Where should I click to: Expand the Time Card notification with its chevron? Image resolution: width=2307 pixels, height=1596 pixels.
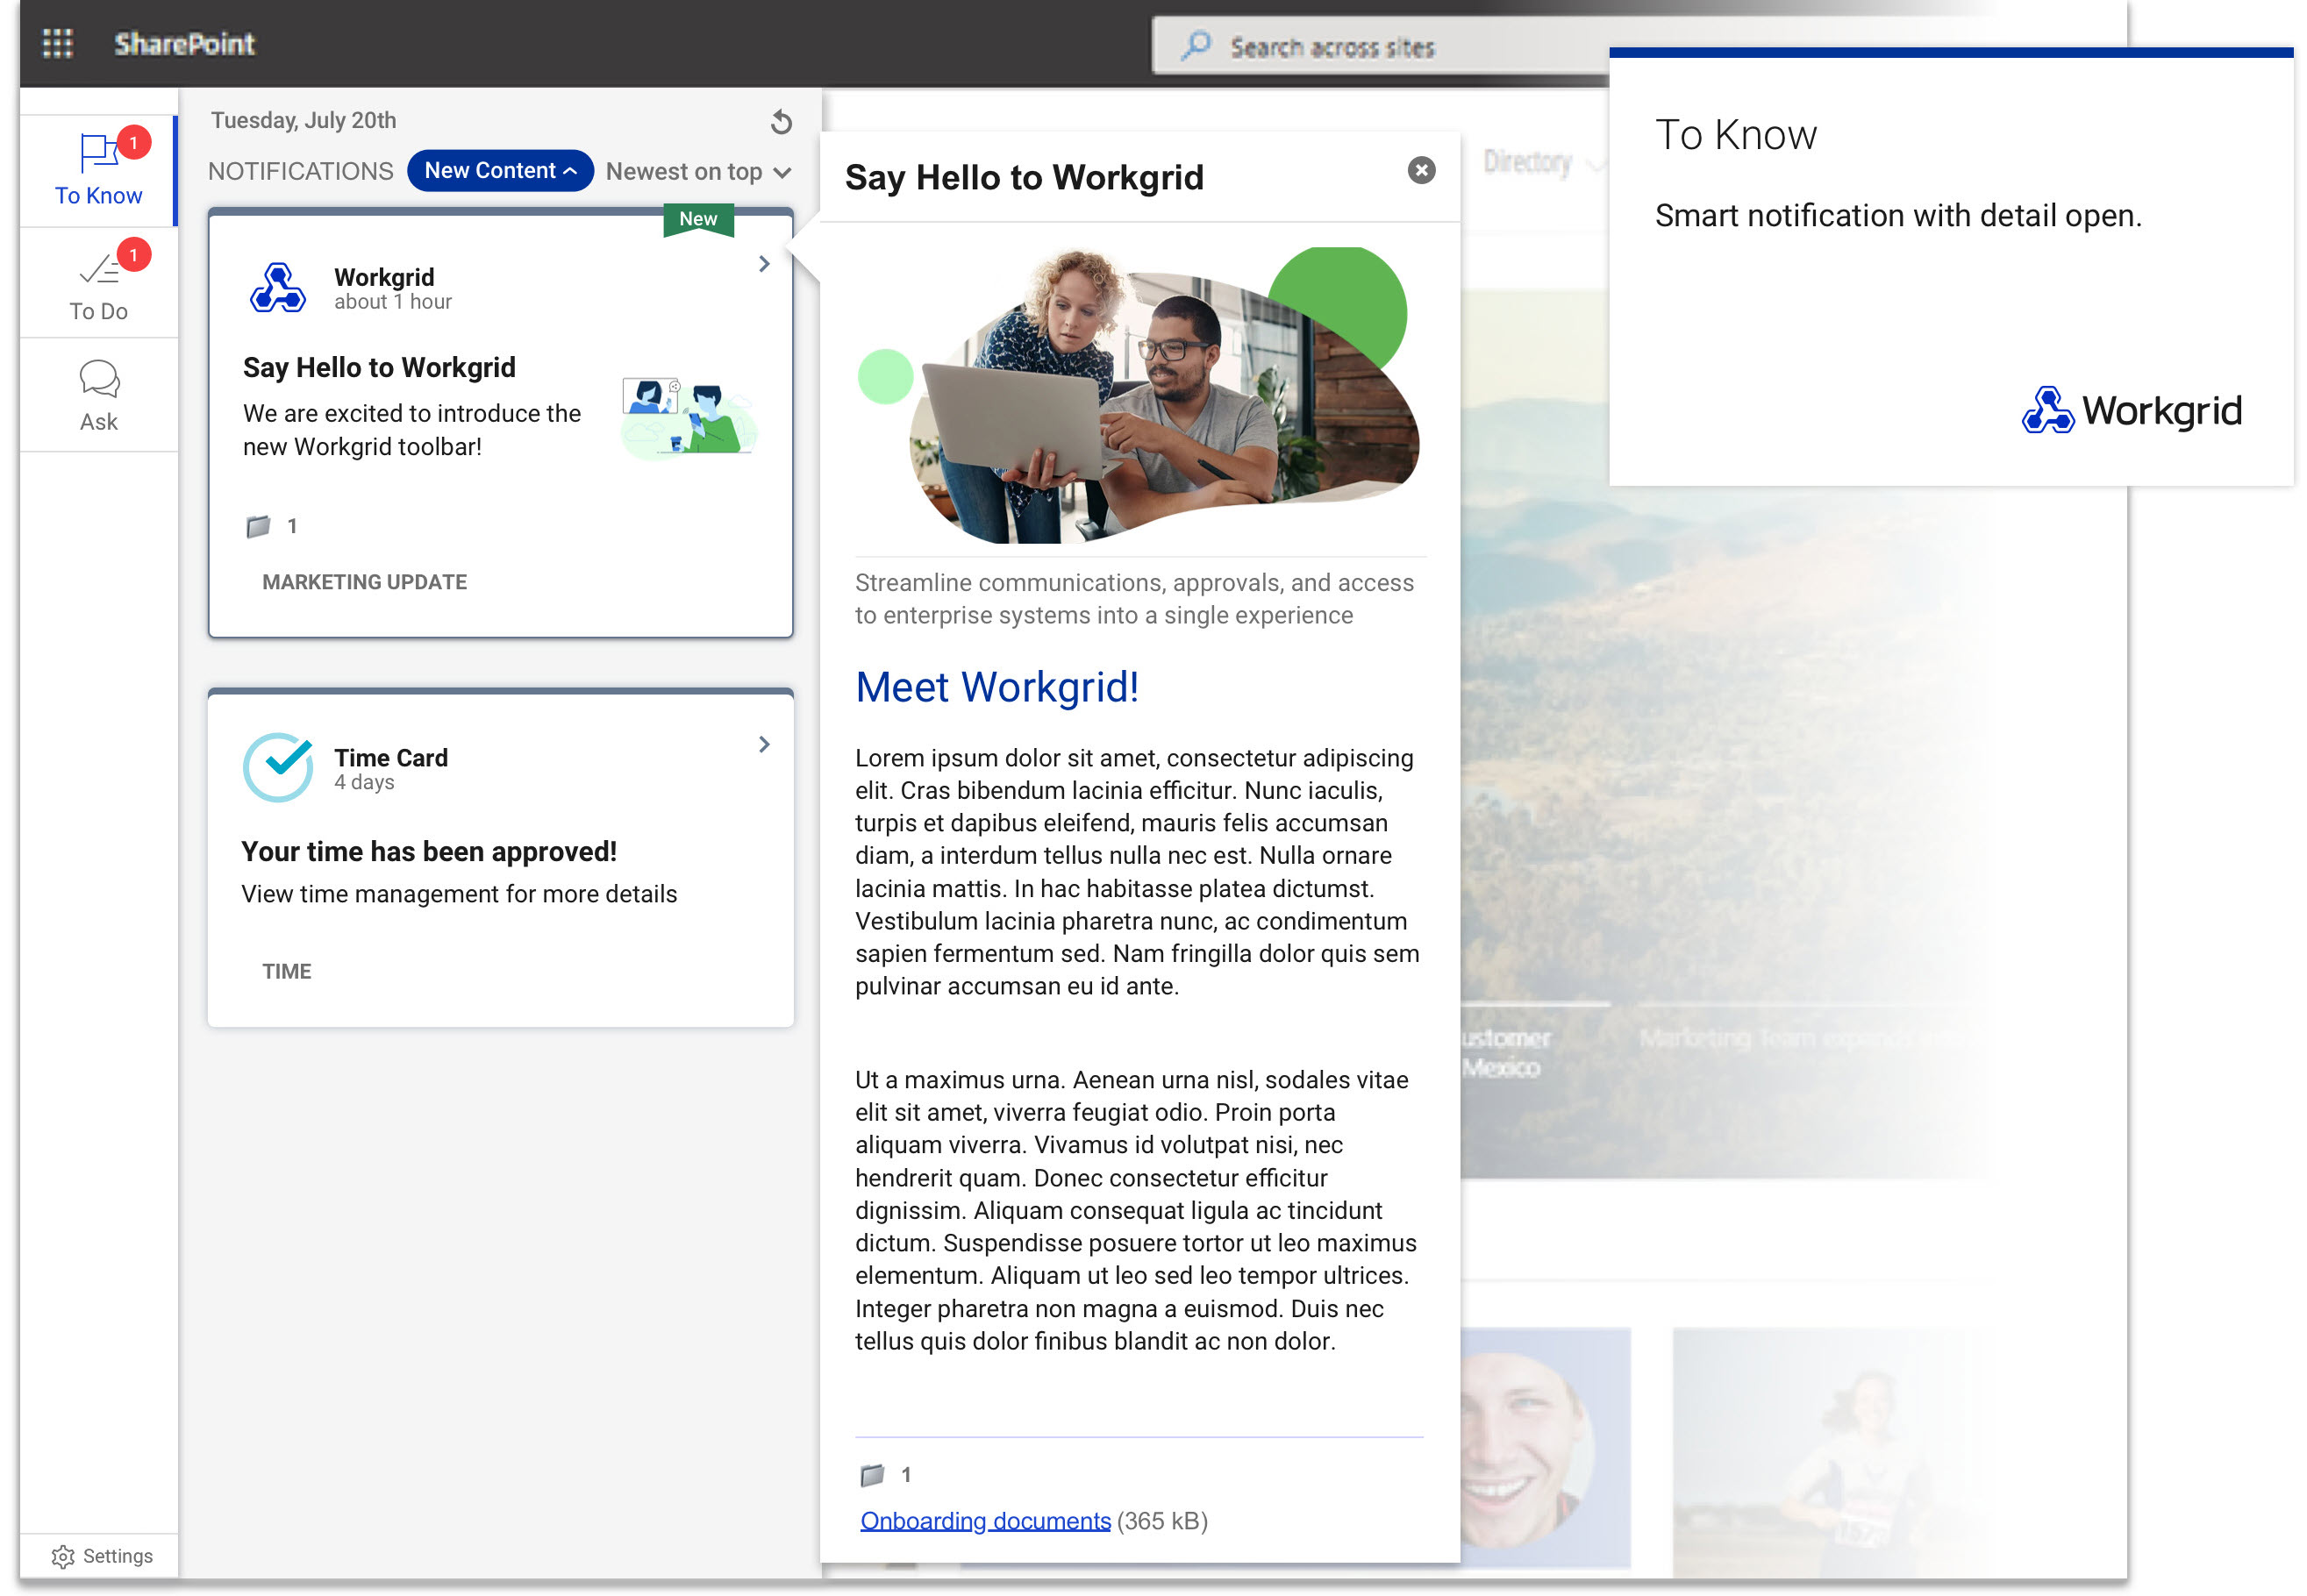[764, 744]
